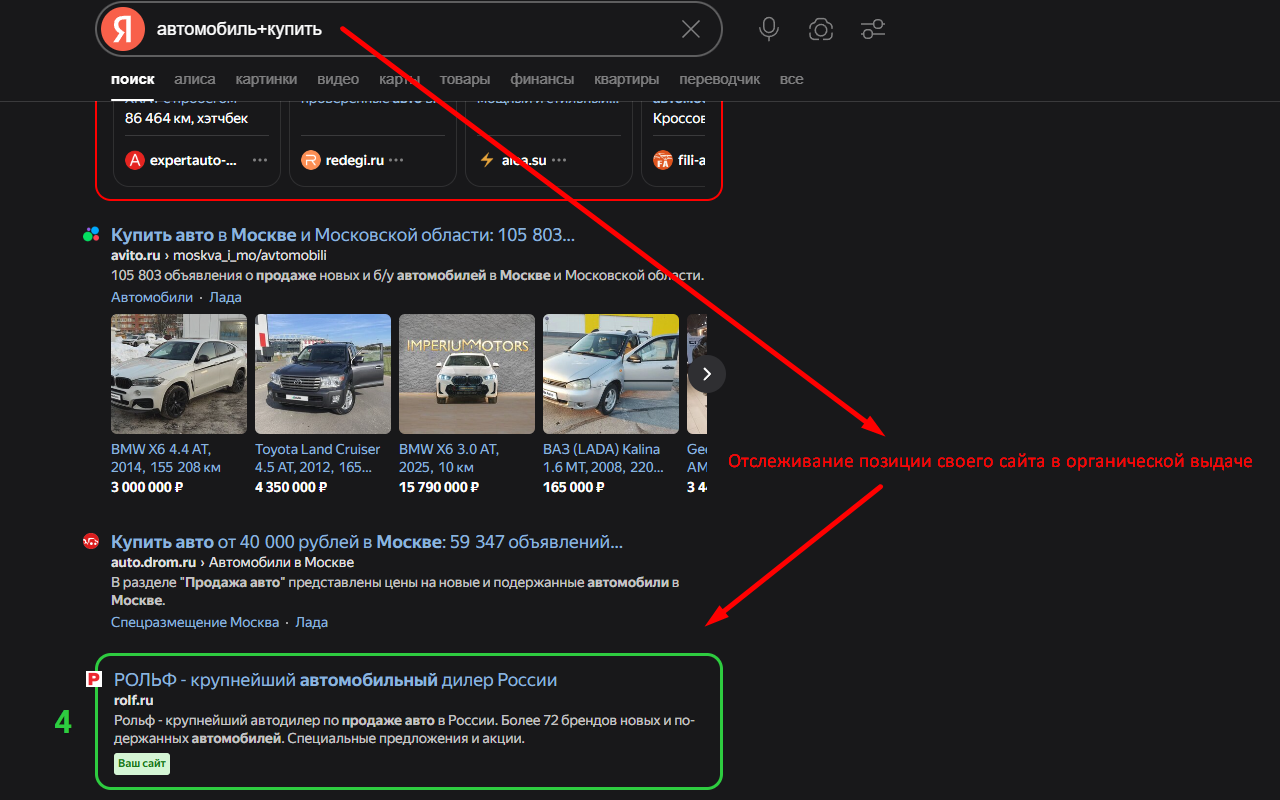
Task: Open the все tab
Action: tap(791, 79)
